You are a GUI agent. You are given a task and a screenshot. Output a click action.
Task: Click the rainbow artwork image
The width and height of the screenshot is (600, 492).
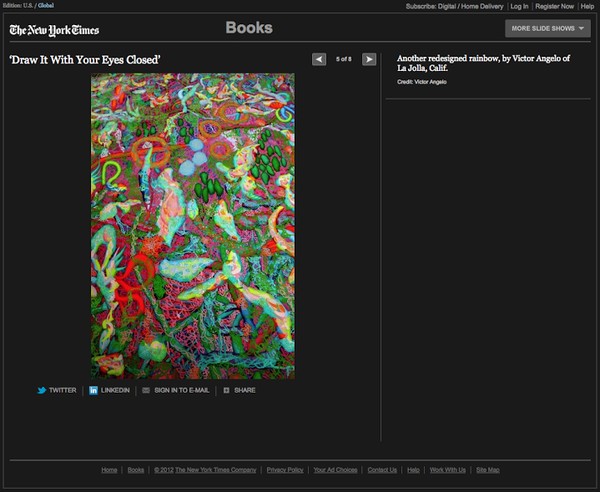point(193,226)
